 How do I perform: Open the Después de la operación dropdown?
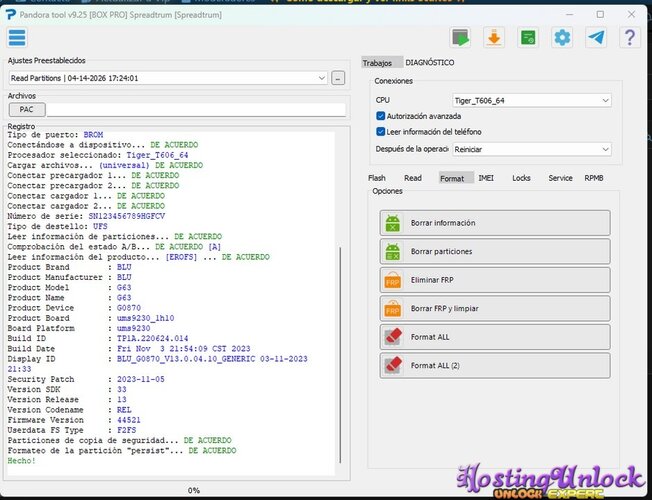pyautogui.click(x=531, y=149)
